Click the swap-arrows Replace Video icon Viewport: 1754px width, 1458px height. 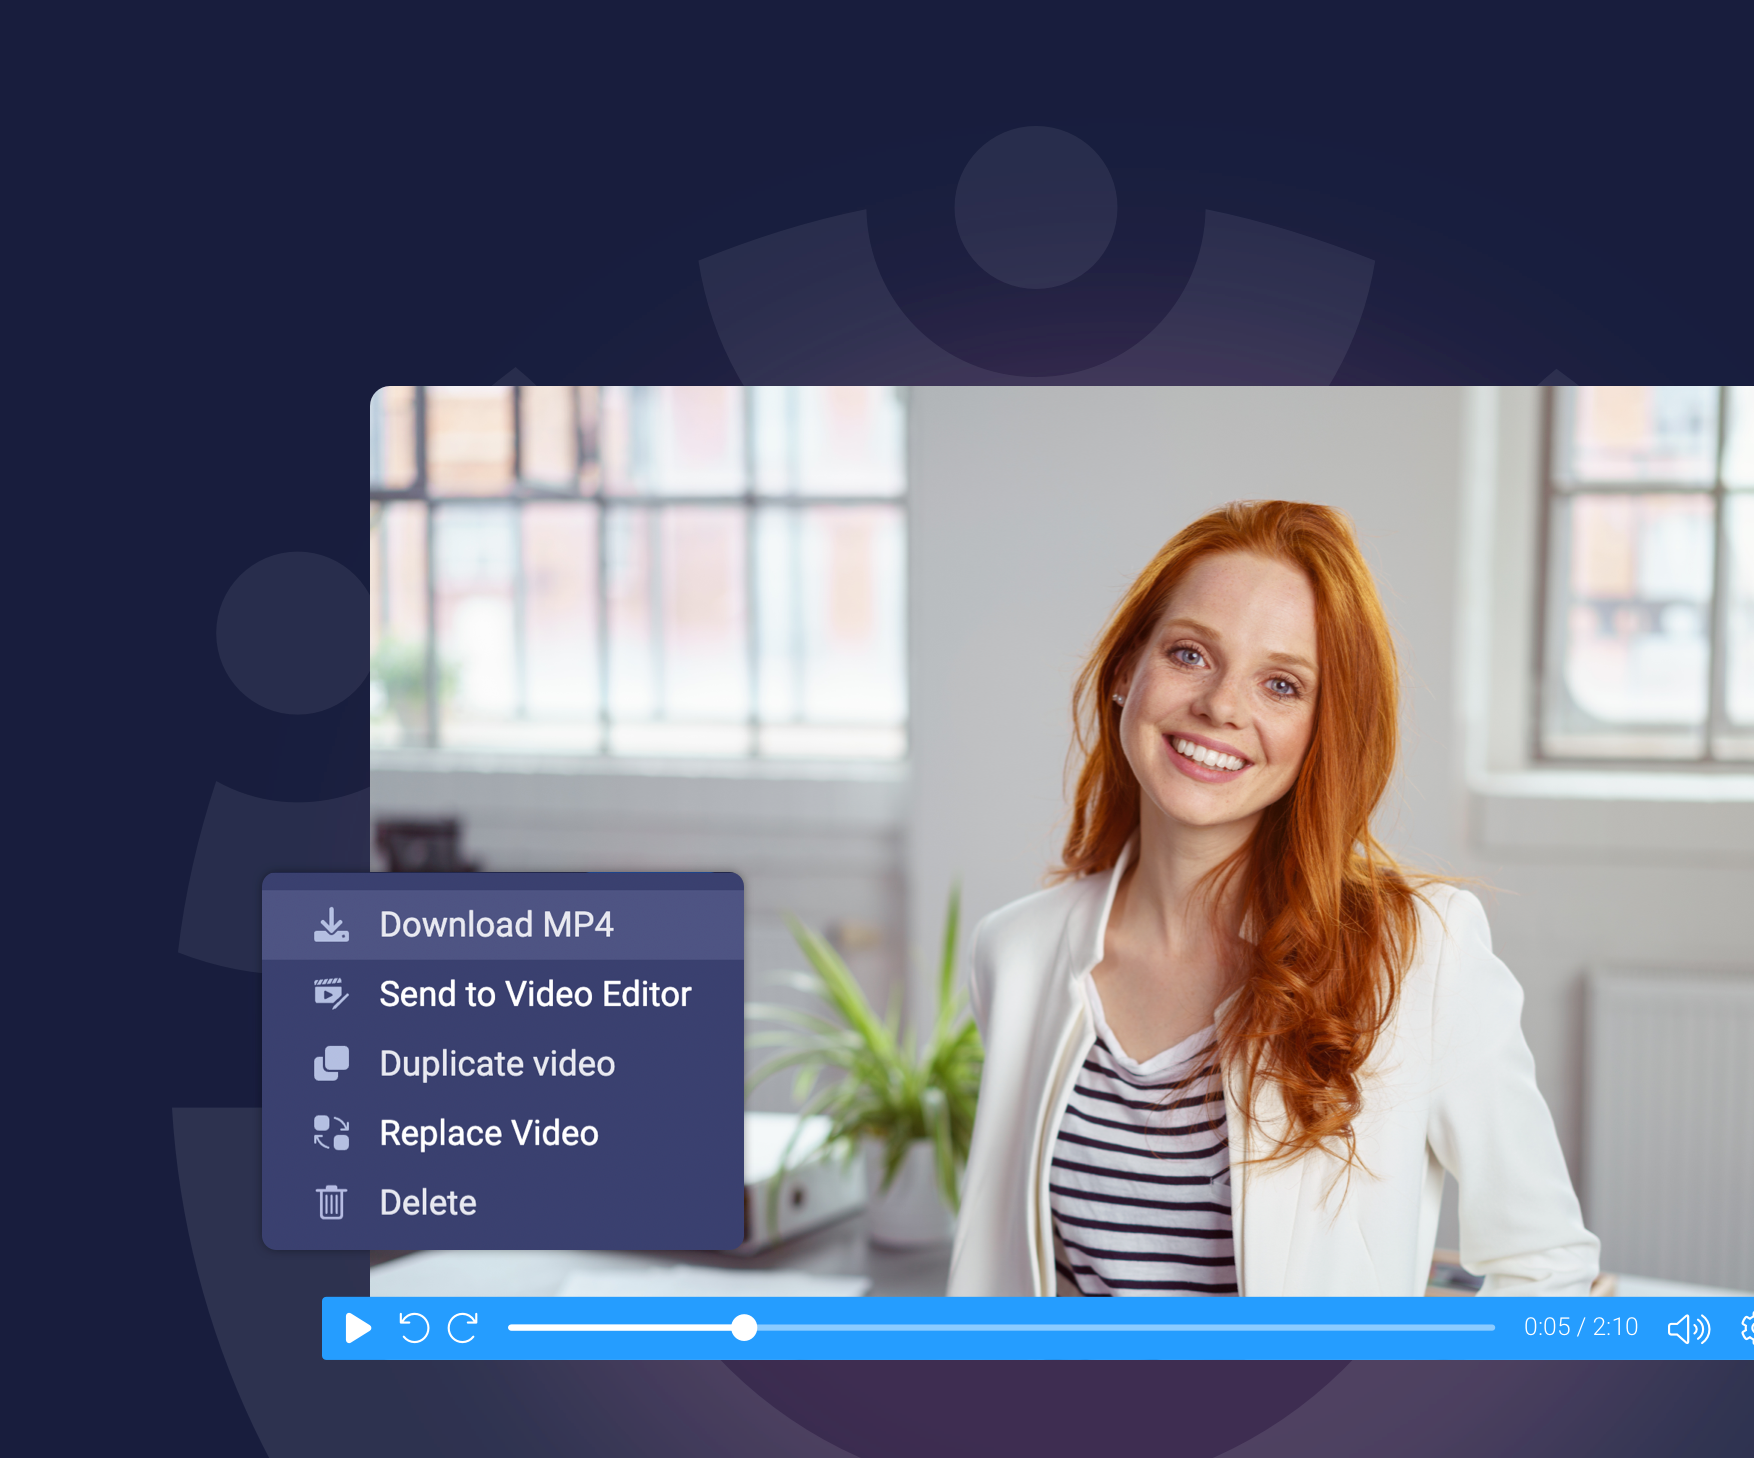(x=331, y=1133)
